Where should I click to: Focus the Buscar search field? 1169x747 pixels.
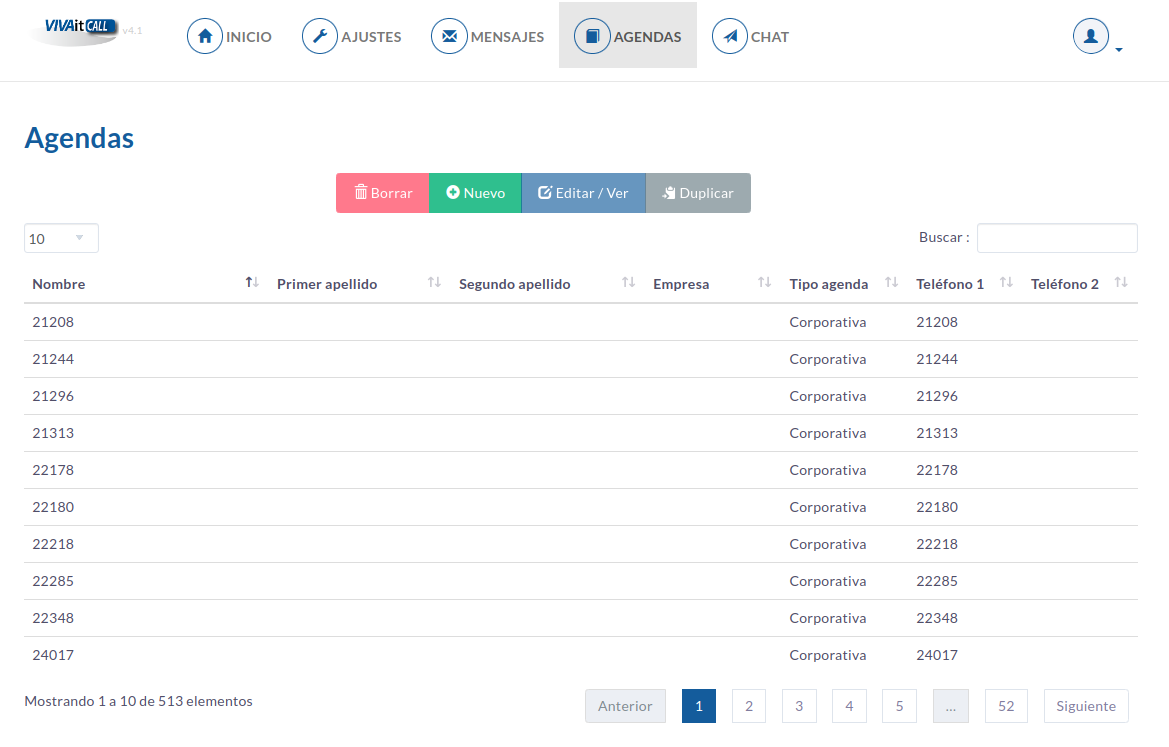pos(1057,238)
